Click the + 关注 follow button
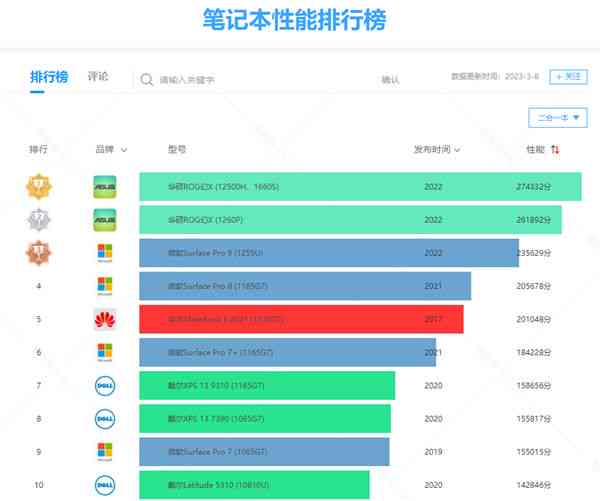This screenshot has height=501, width=600. [x=568, y=77]
